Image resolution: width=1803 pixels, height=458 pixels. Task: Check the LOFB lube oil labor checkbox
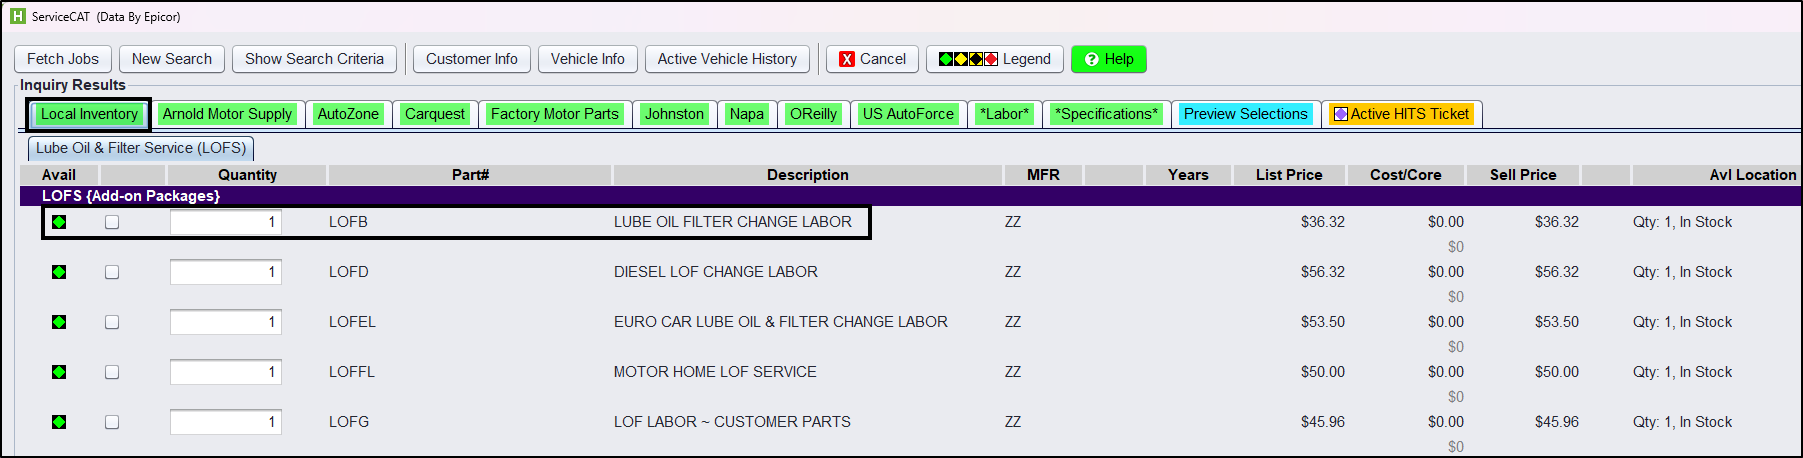pos(112,222)
